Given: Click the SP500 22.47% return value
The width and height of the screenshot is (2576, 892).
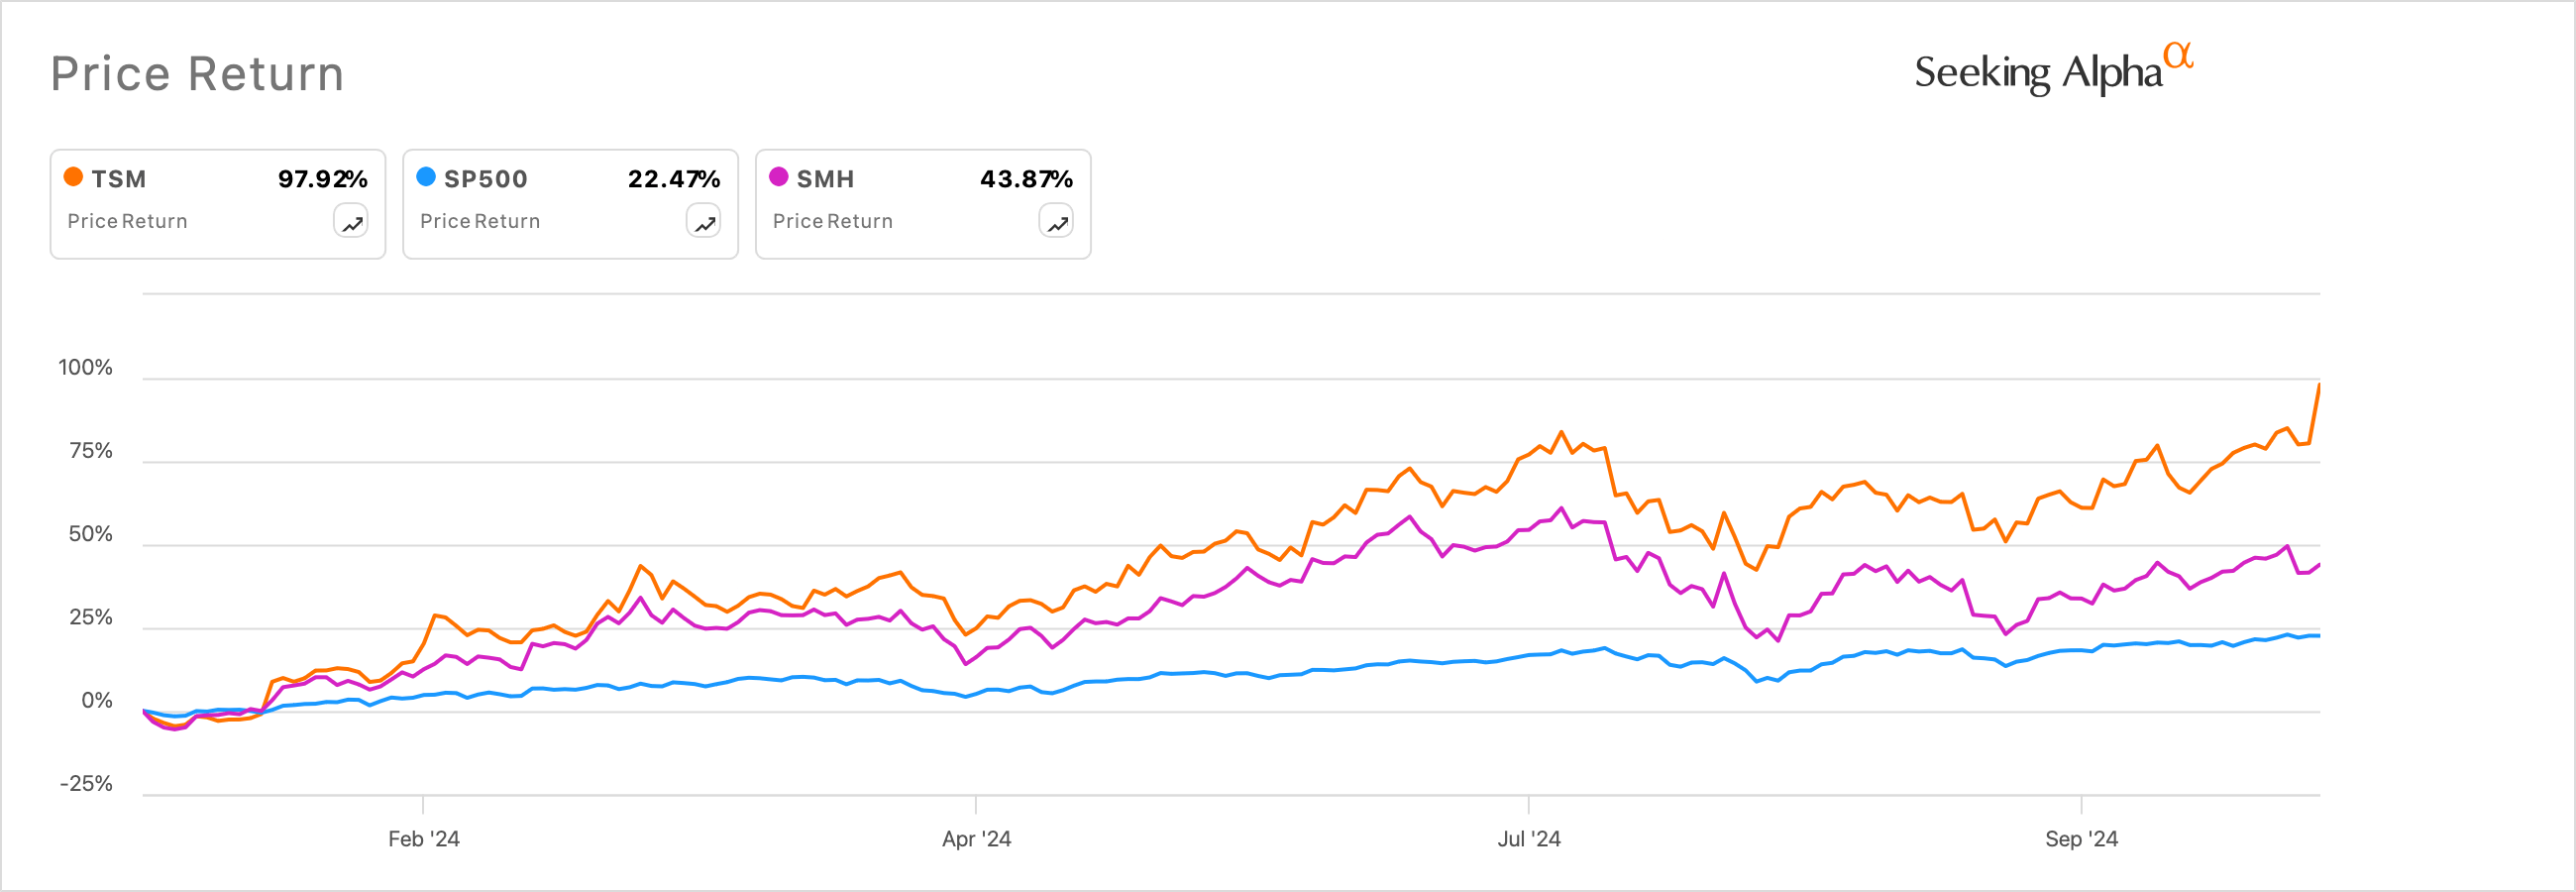Looking at the screenshot, I should [x=673, y=179].
